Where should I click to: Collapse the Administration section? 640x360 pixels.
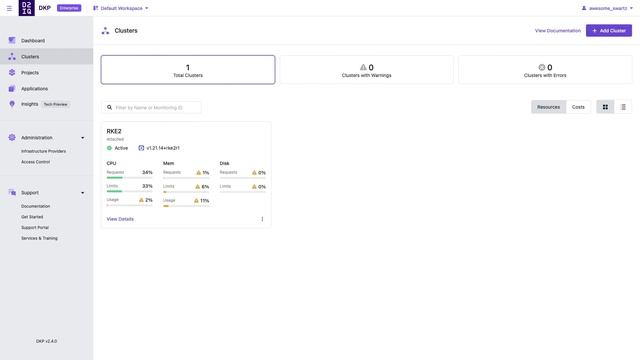point(82,138)
